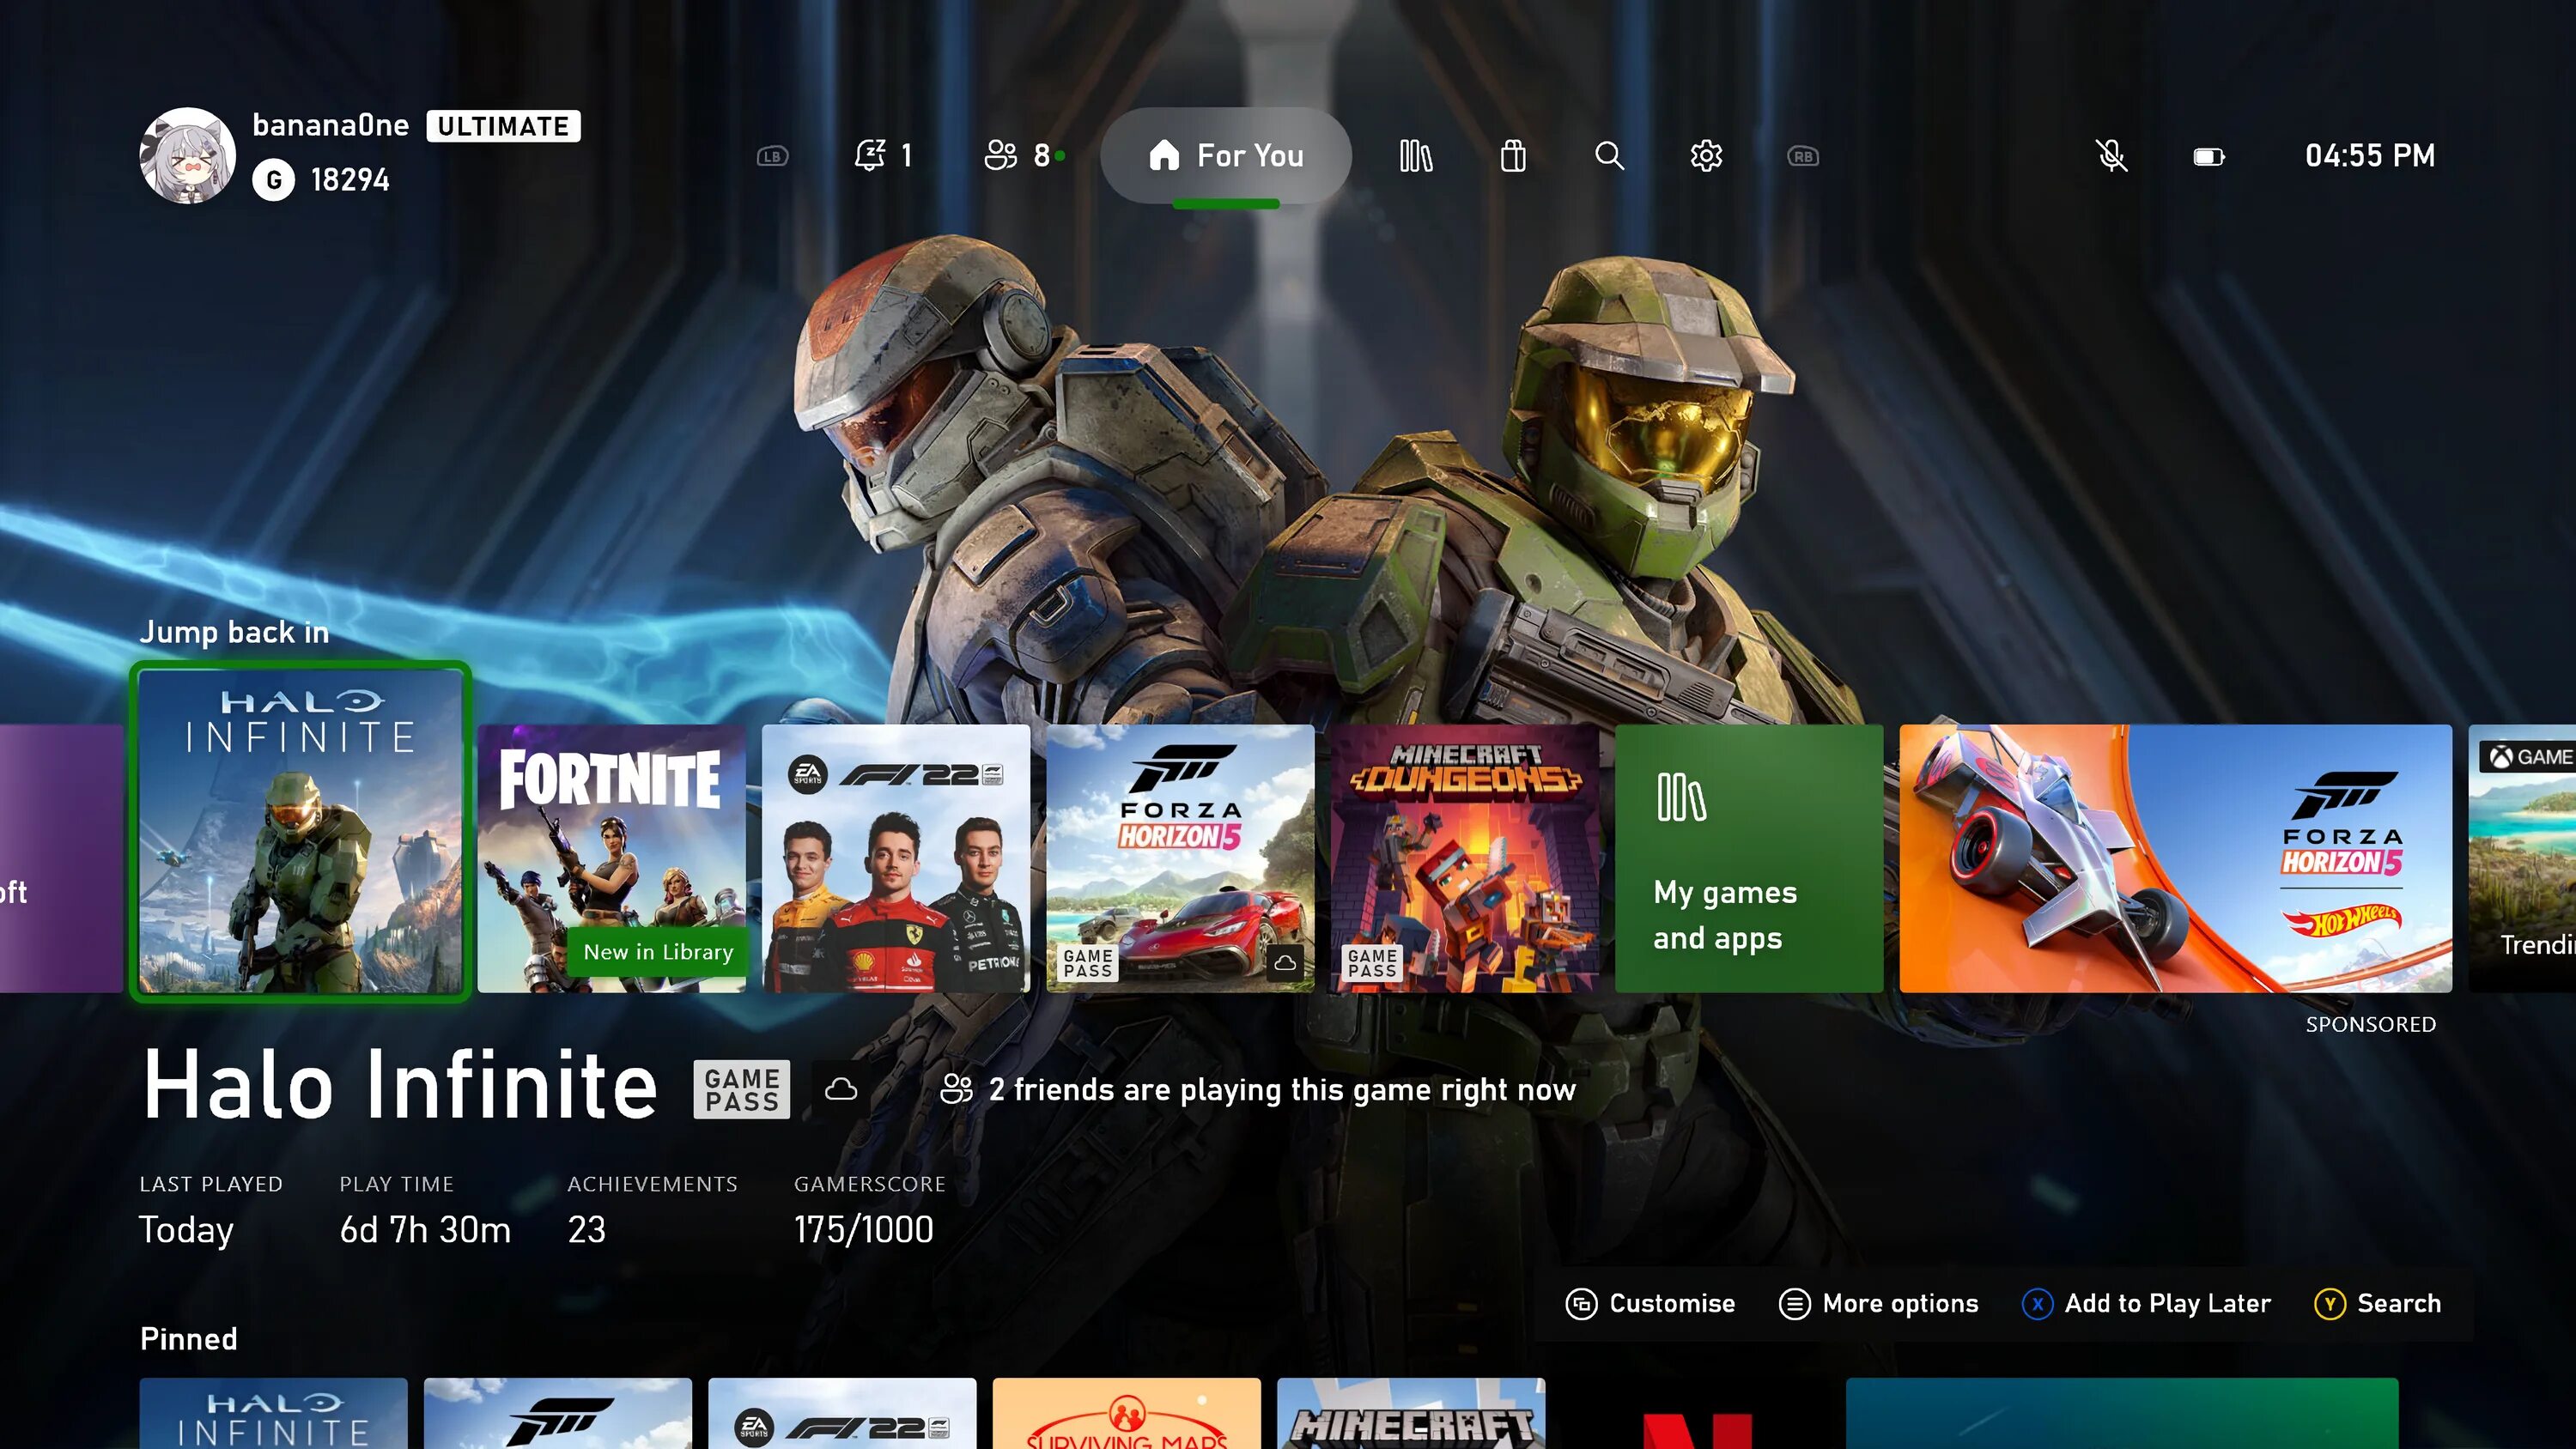Navigate to the For You tab

[1226, 155]
